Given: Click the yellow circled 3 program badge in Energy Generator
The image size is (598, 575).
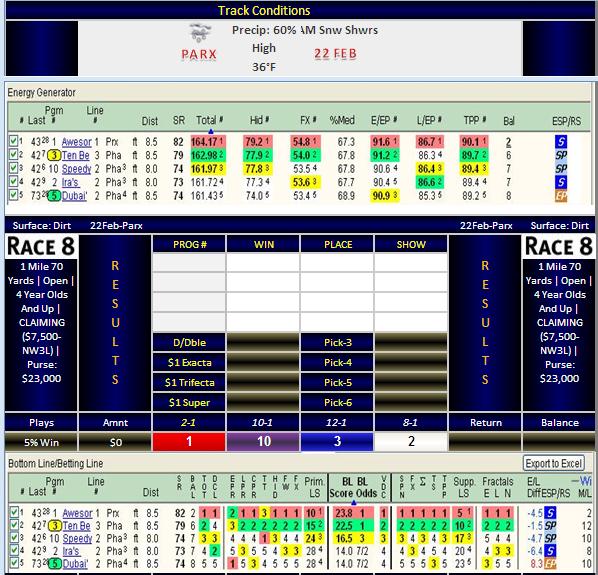Looking at the screenshot, I should tap(54, 155).
